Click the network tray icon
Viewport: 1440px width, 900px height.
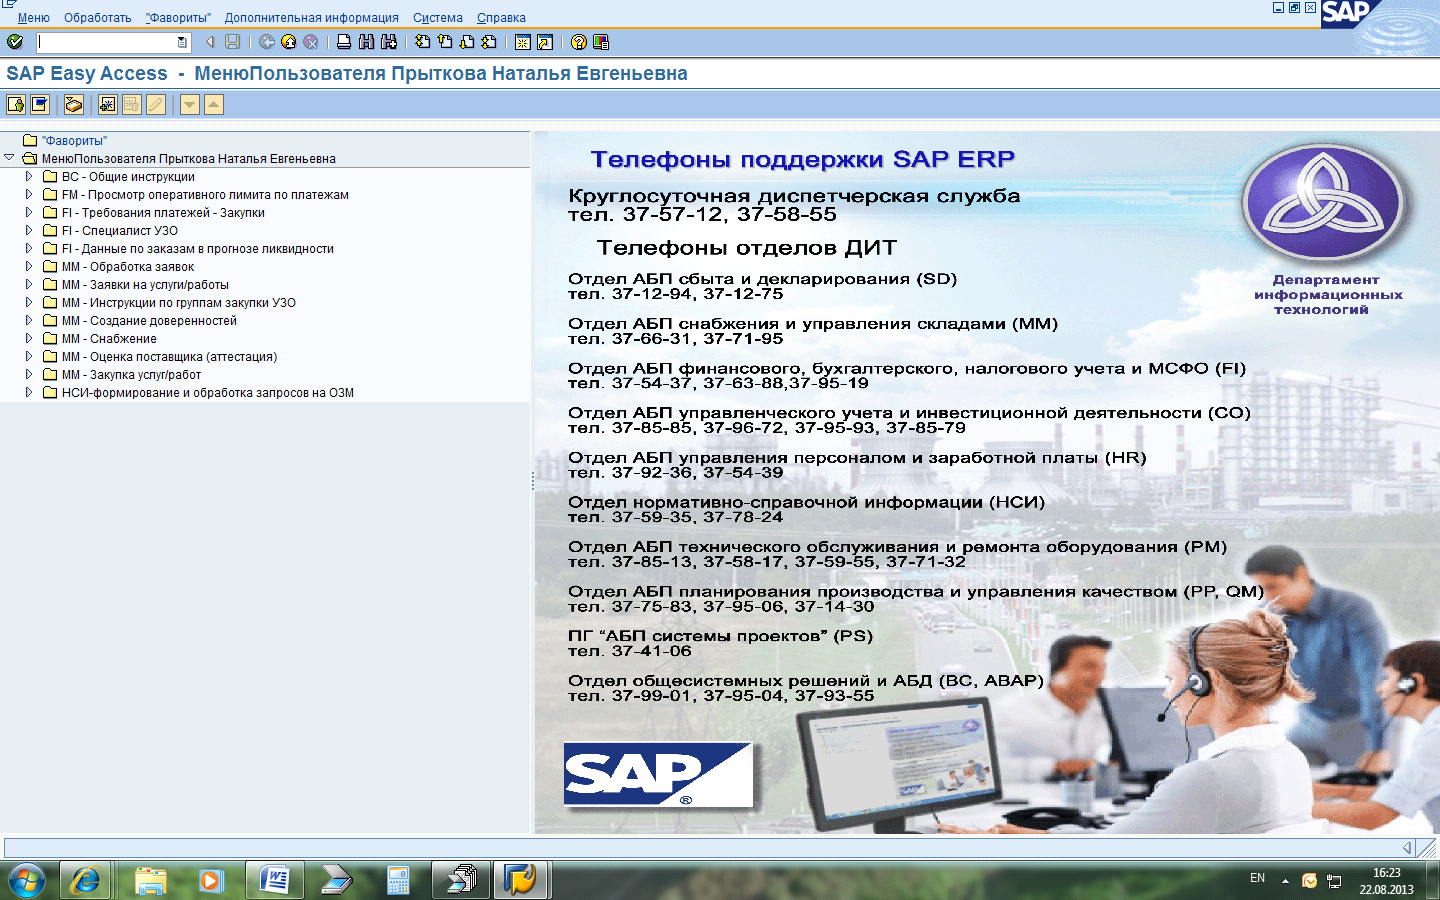[1334, 881]
